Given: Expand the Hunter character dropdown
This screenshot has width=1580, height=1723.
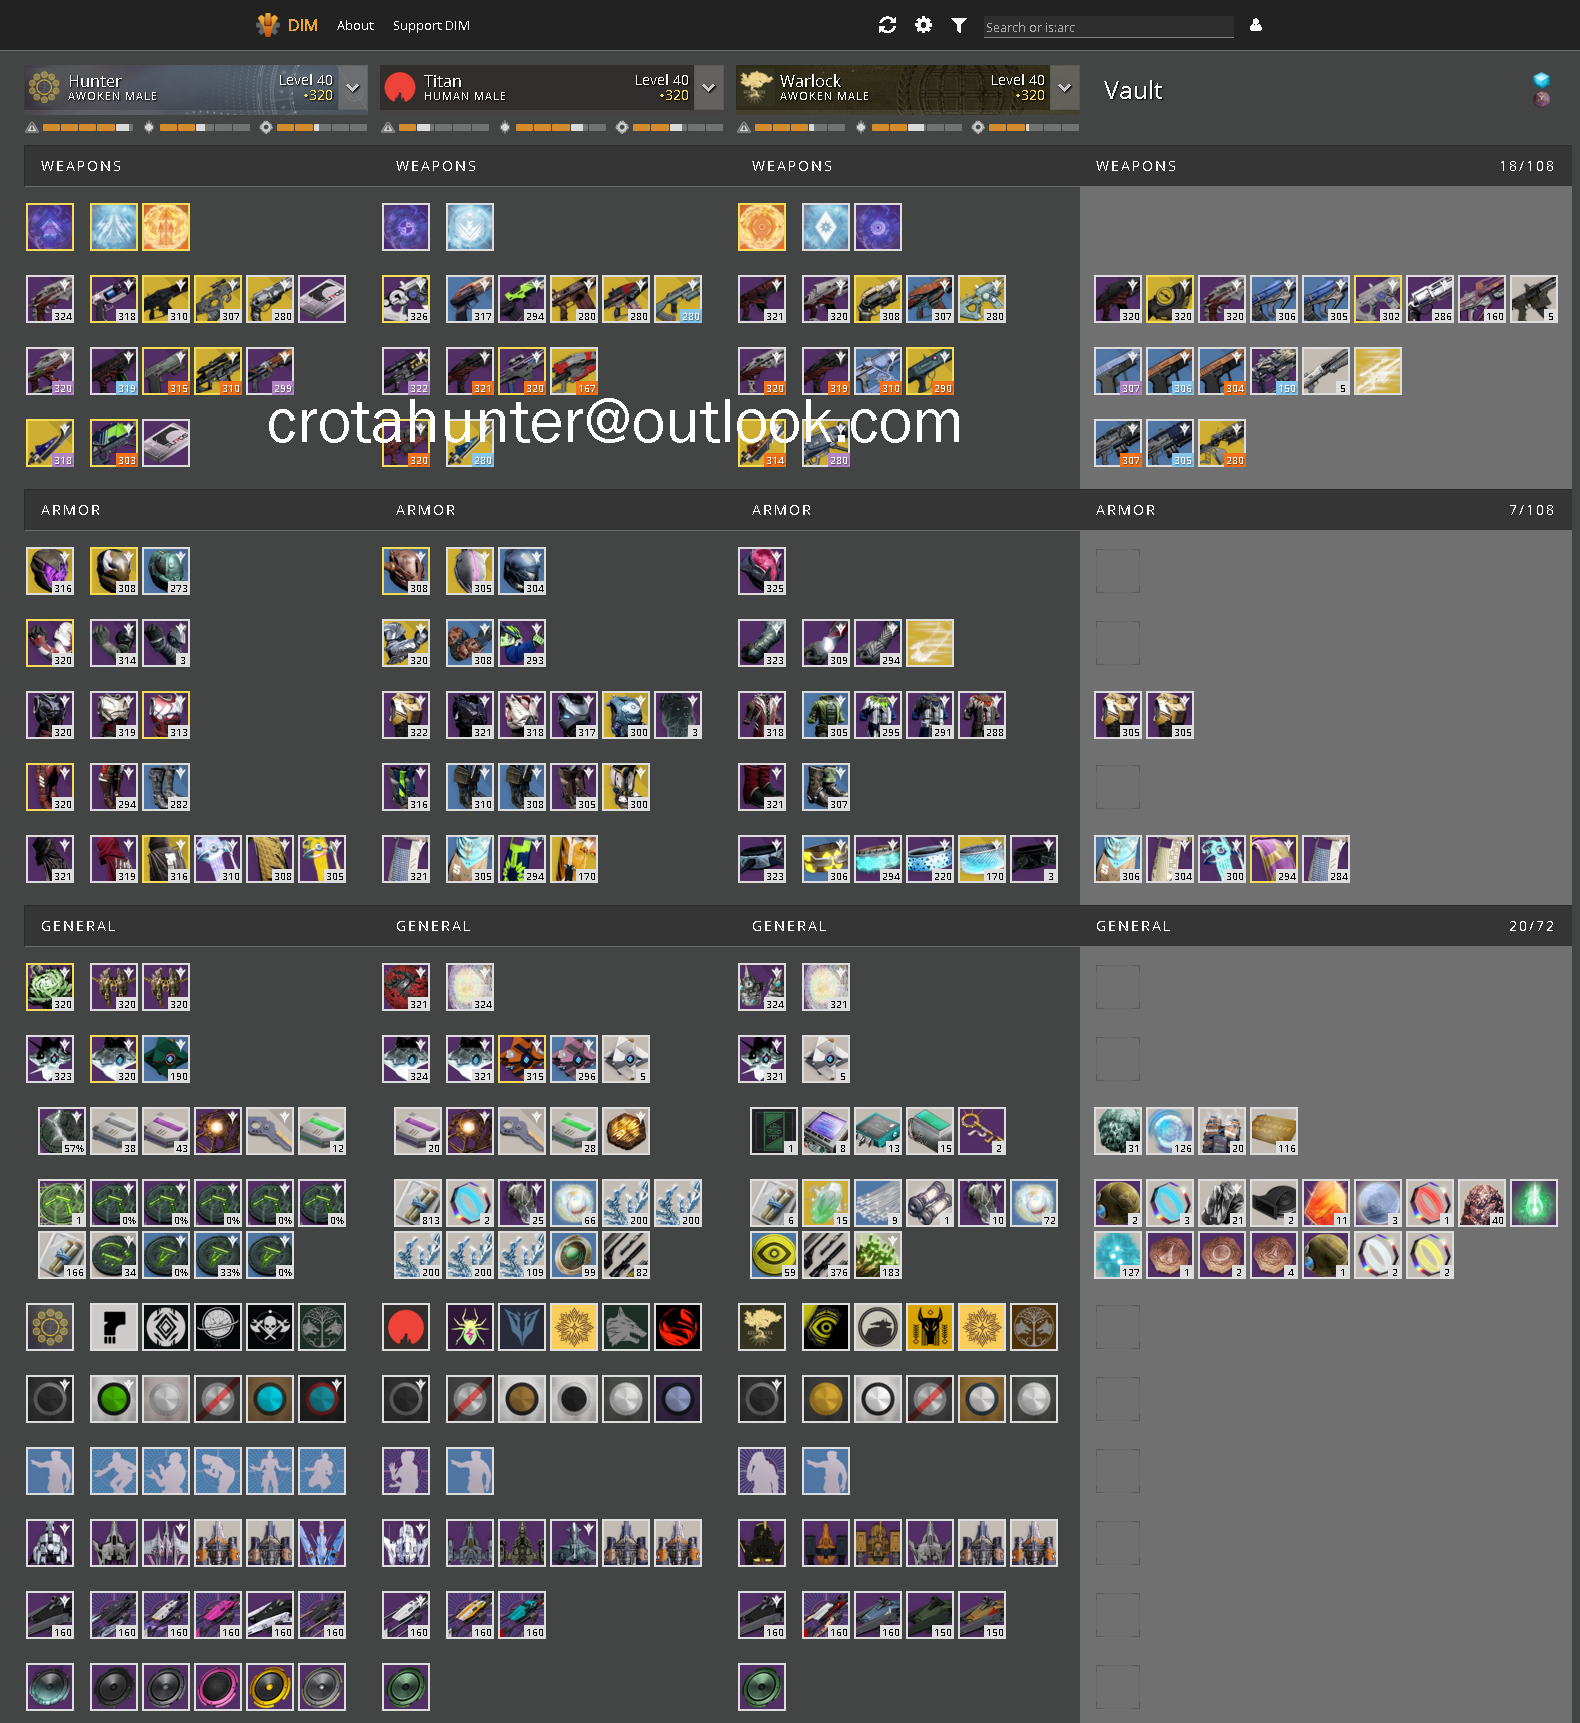Looking at the screenshot, I should click(353, 88).
